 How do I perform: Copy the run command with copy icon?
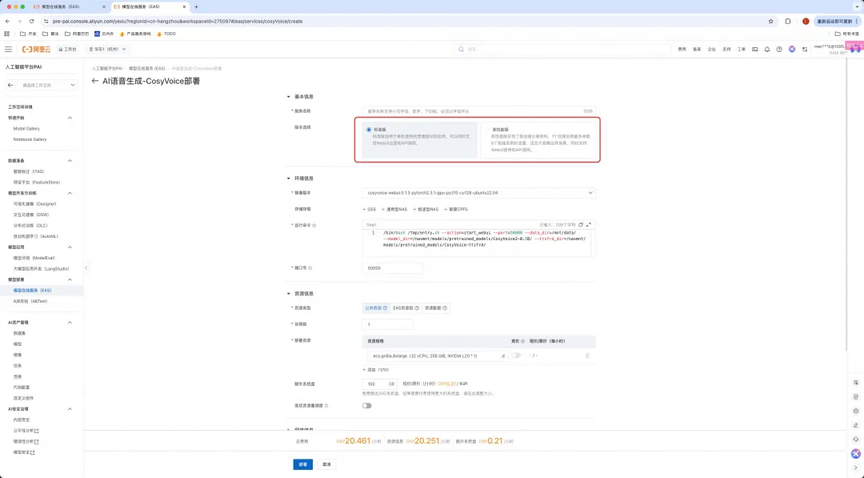coord(581,225)
